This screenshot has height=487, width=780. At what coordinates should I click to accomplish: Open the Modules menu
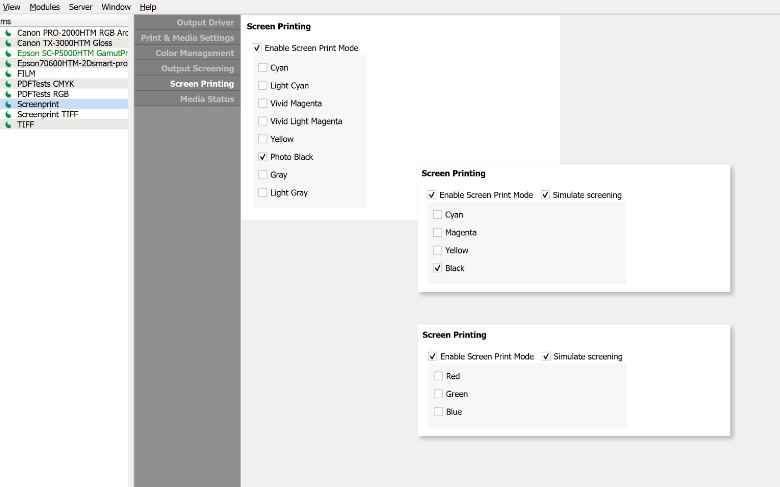click(x=44, y=7)
